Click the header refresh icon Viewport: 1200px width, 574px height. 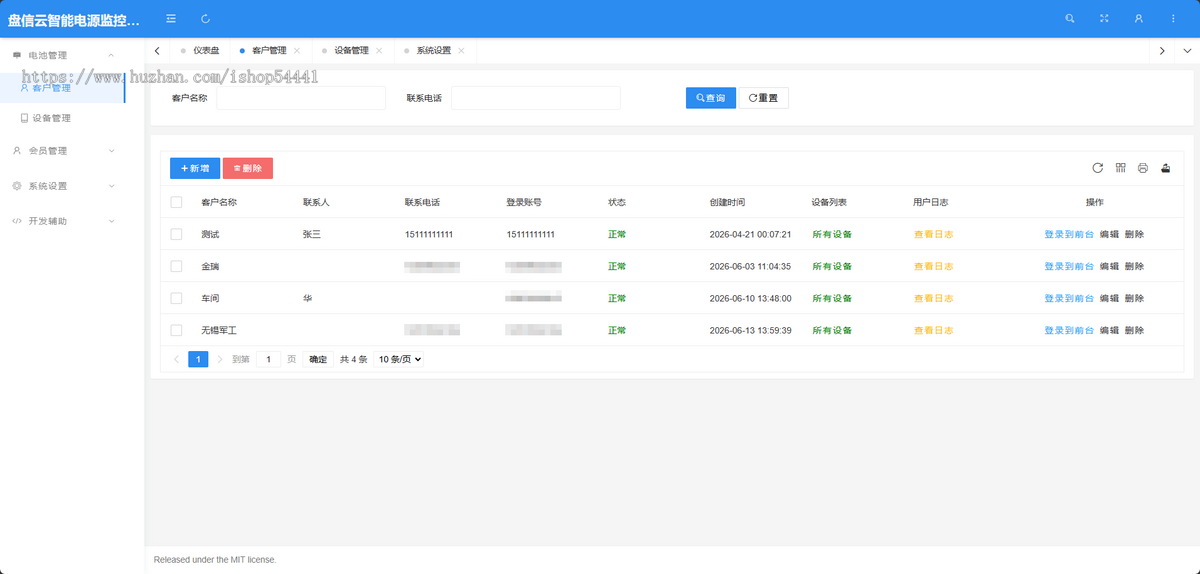[x=205, y=19]
